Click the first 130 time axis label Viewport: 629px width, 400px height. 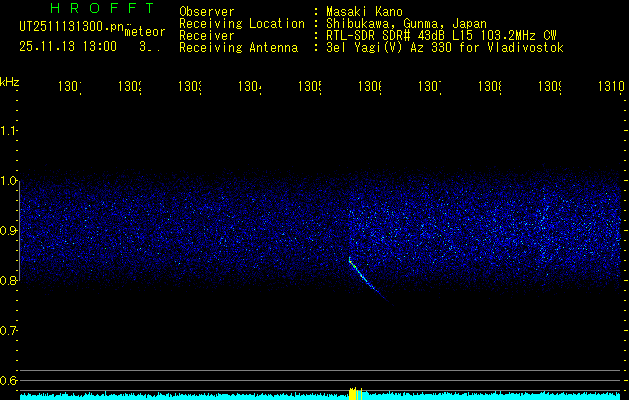69,88
